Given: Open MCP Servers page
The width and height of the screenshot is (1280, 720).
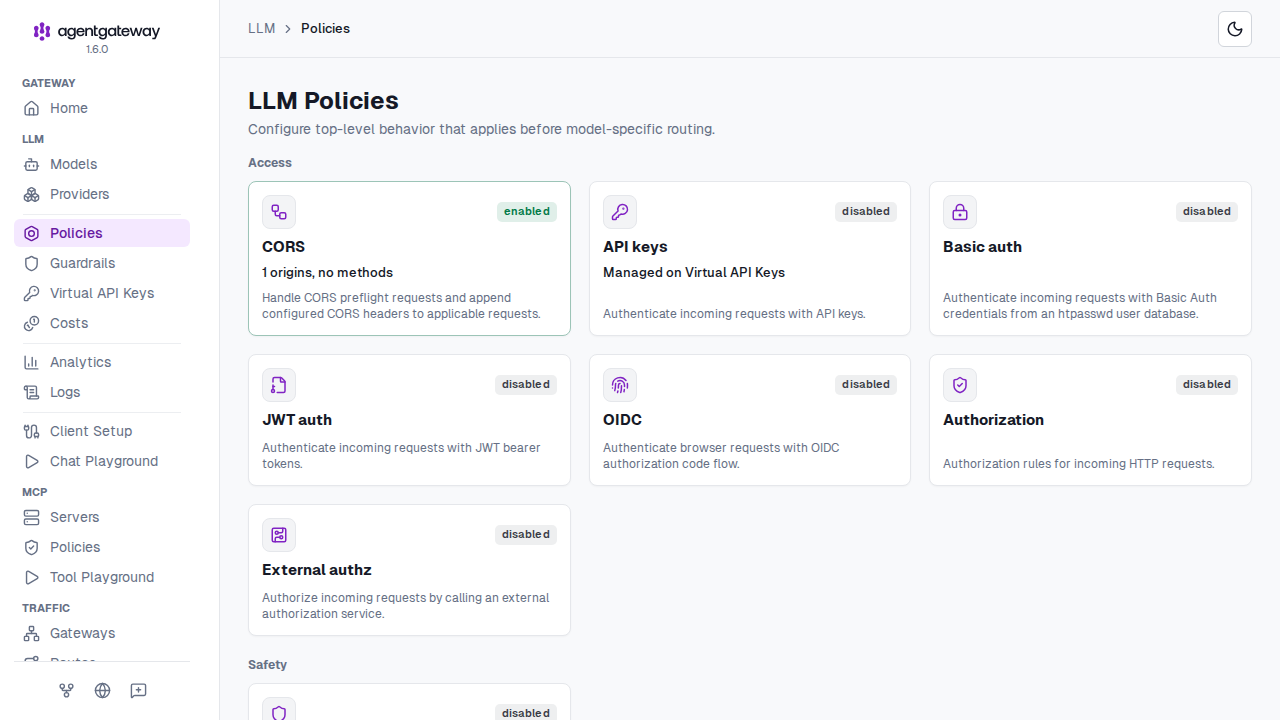Looking at the screenshot, I should click(x=102, y=517).
